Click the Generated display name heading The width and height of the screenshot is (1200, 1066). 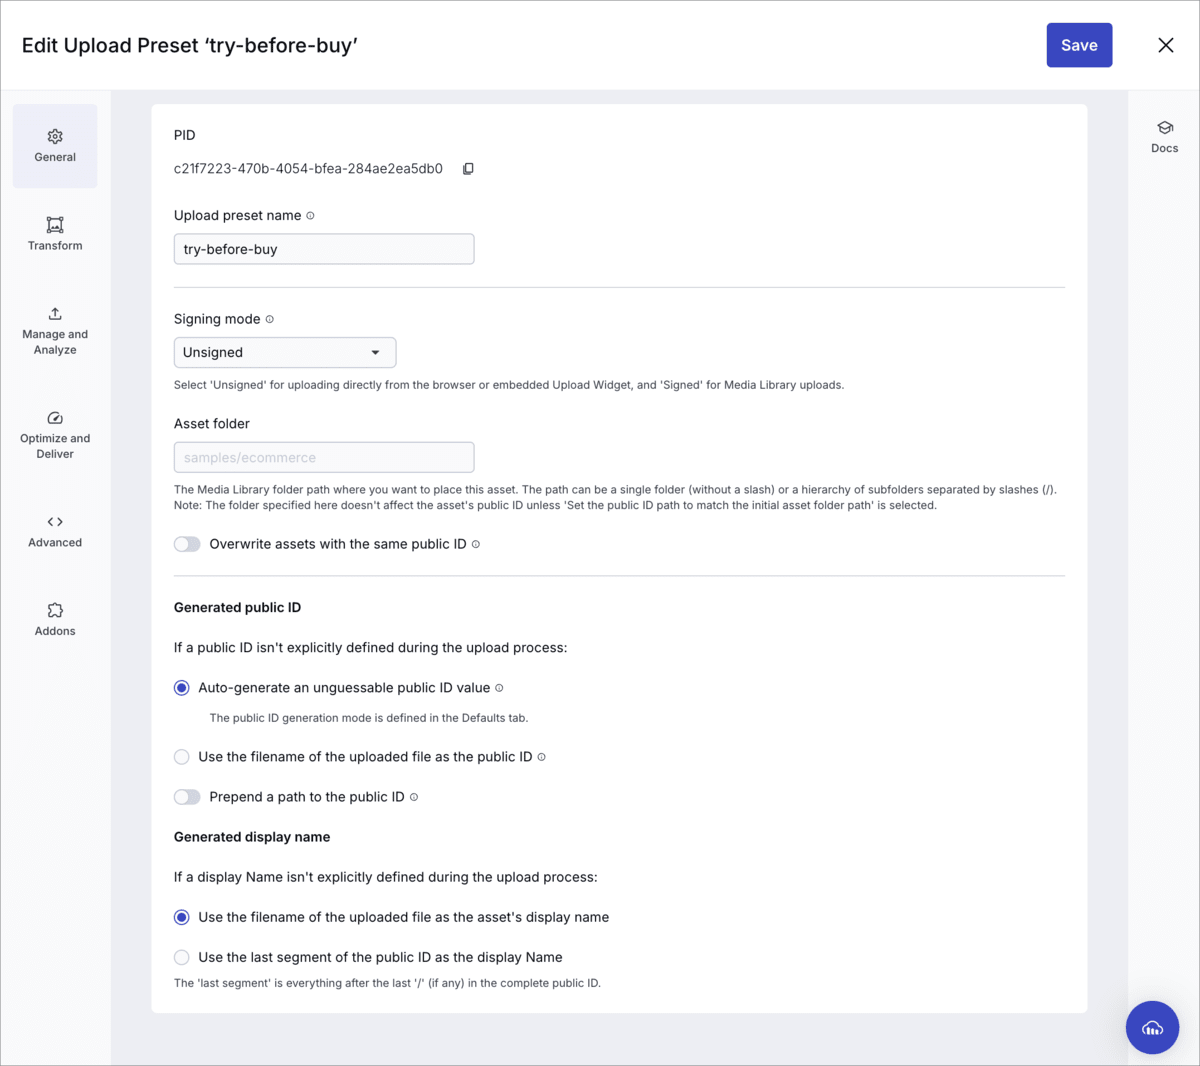[x=252, y=837]
